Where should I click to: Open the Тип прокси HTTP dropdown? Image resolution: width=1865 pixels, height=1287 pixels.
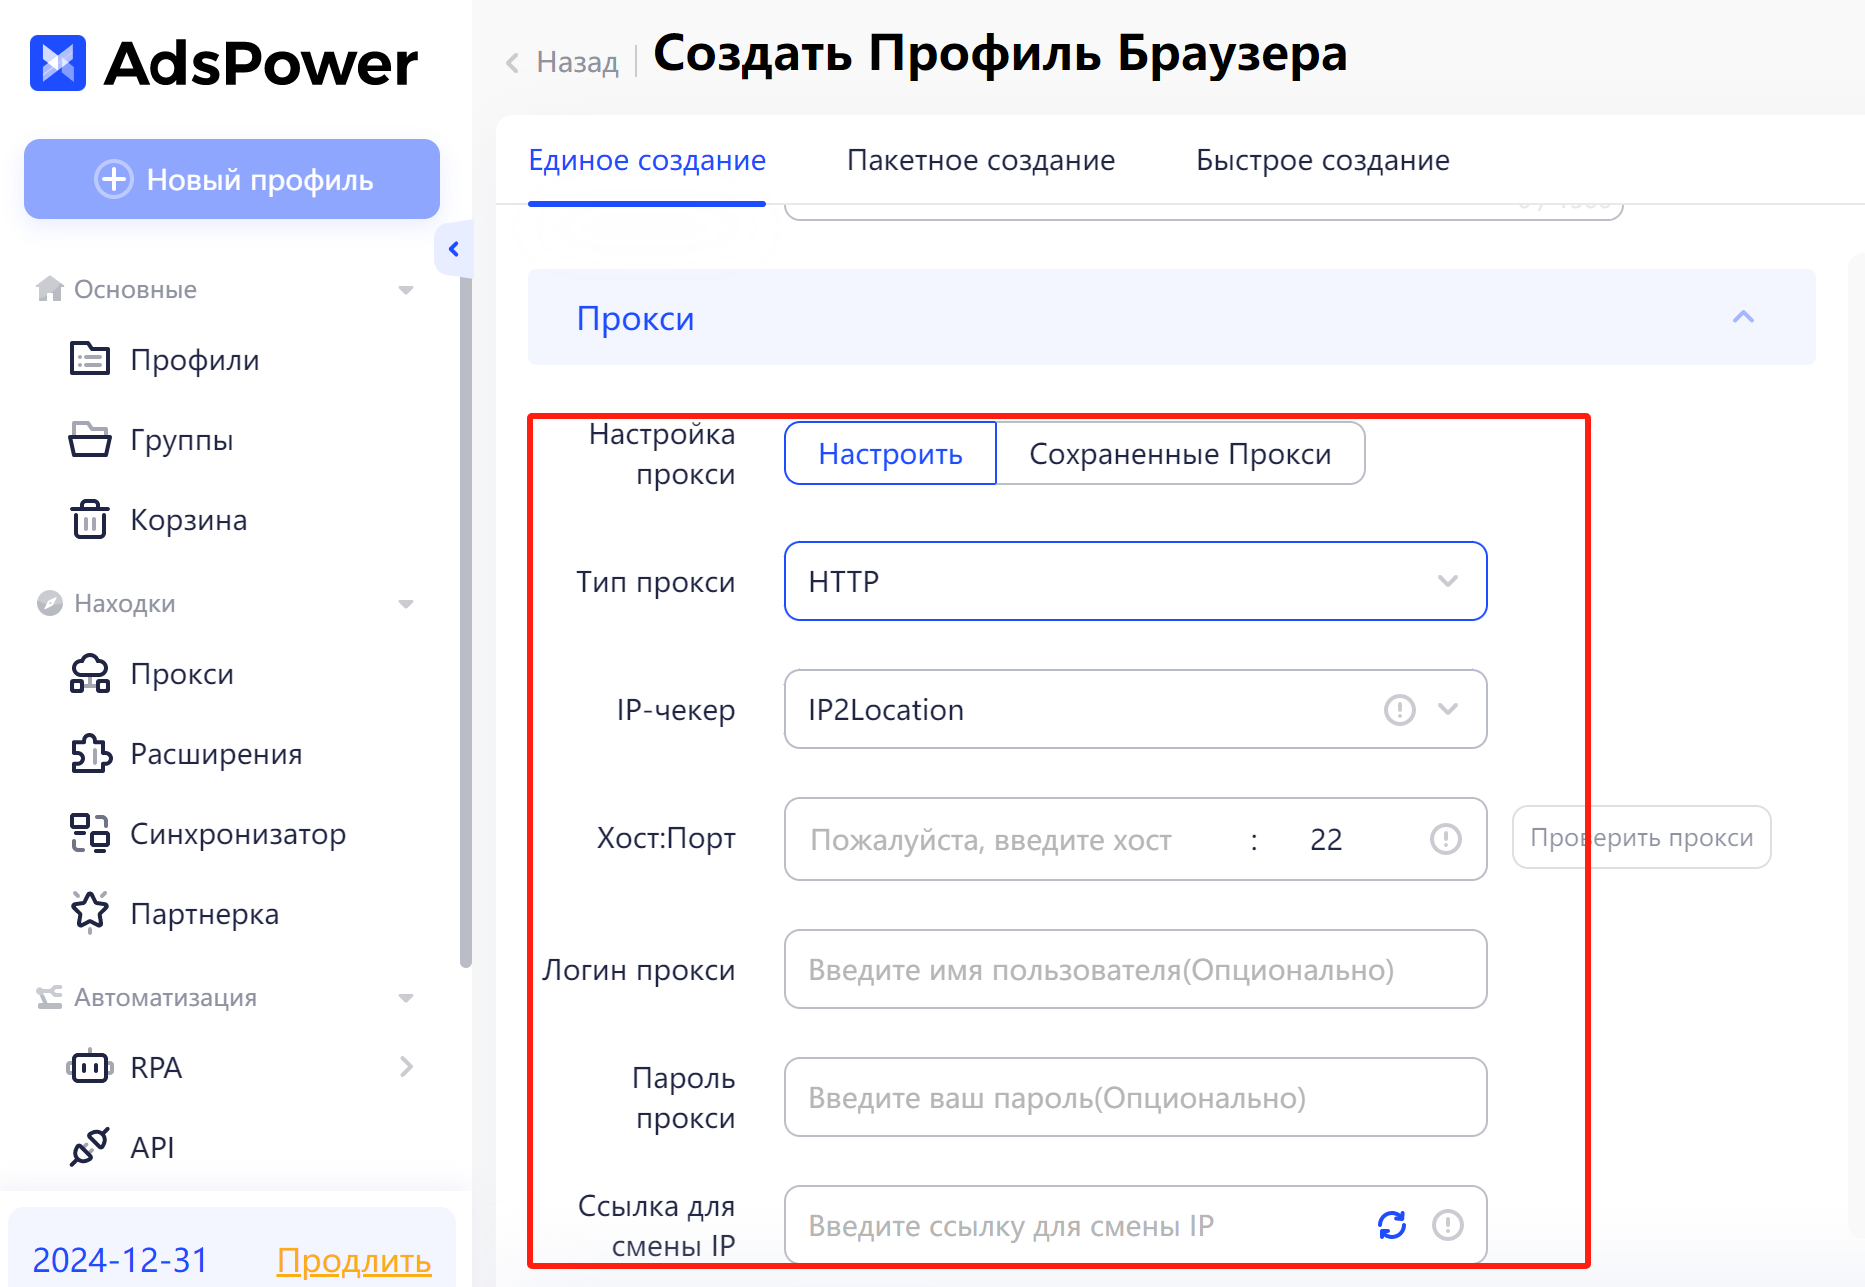1135,581
